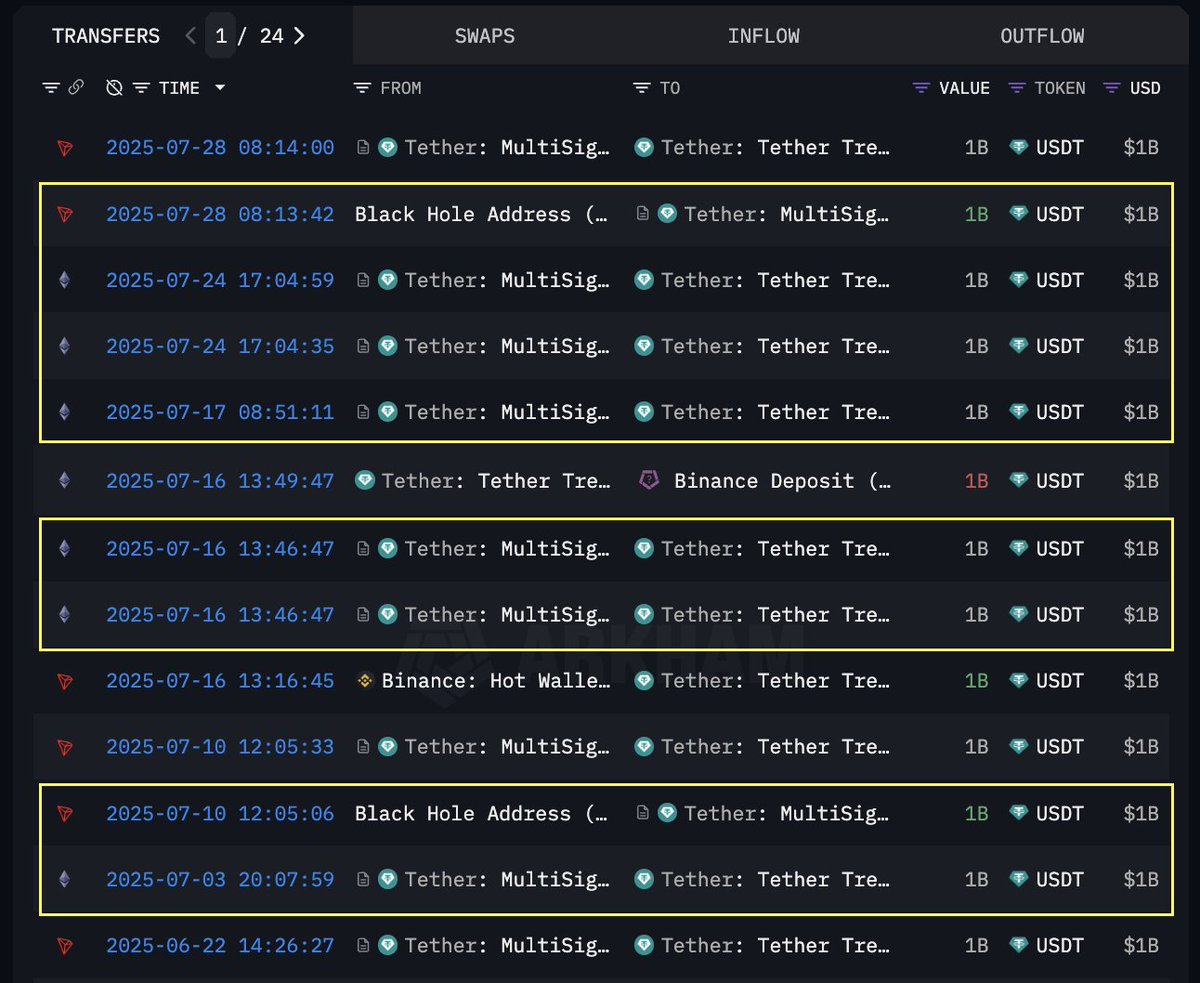The width and height of the screenshot is (1200, 983).
Task: Open the transaction timestamp 2025-07-16 13:16:45
Action: 220,681
